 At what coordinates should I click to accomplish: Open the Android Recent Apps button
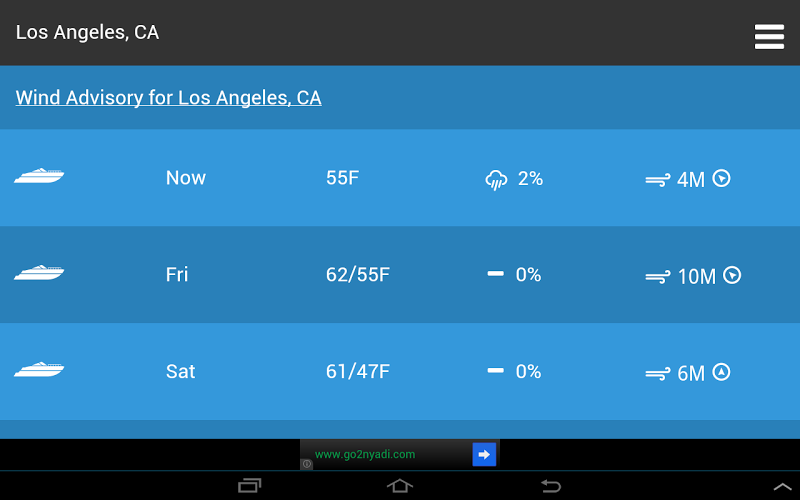coord(250,486)
